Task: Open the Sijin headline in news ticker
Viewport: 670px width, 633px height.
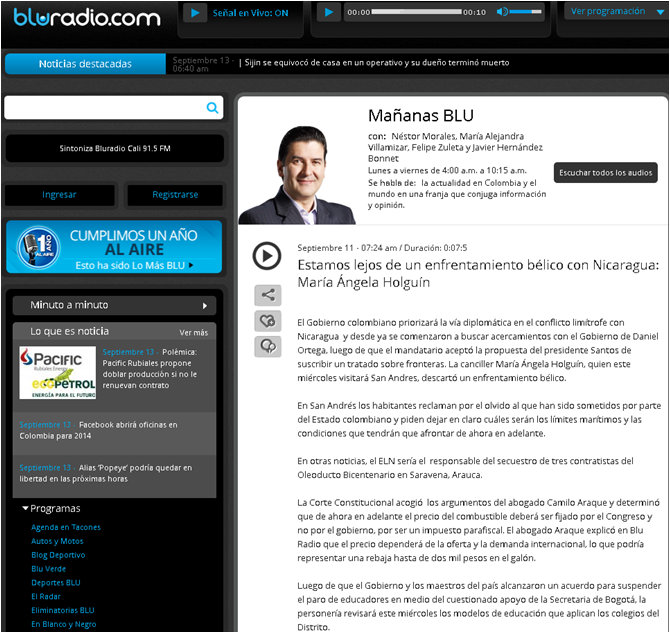Action: 376,63
